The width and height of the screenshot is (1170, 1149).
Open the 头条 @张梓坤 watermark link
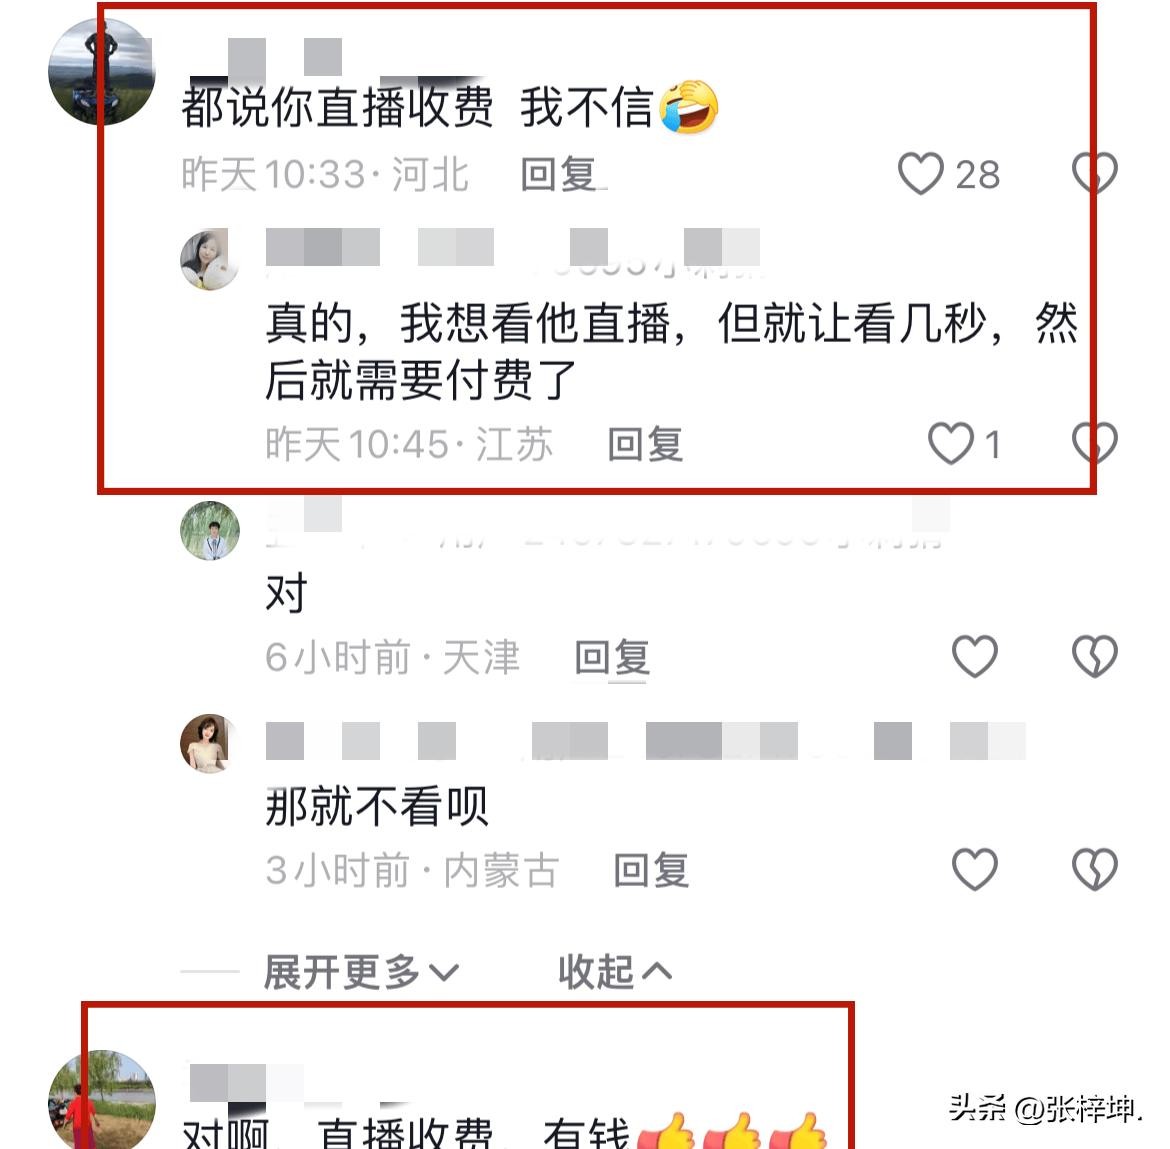(1045, 1109)
